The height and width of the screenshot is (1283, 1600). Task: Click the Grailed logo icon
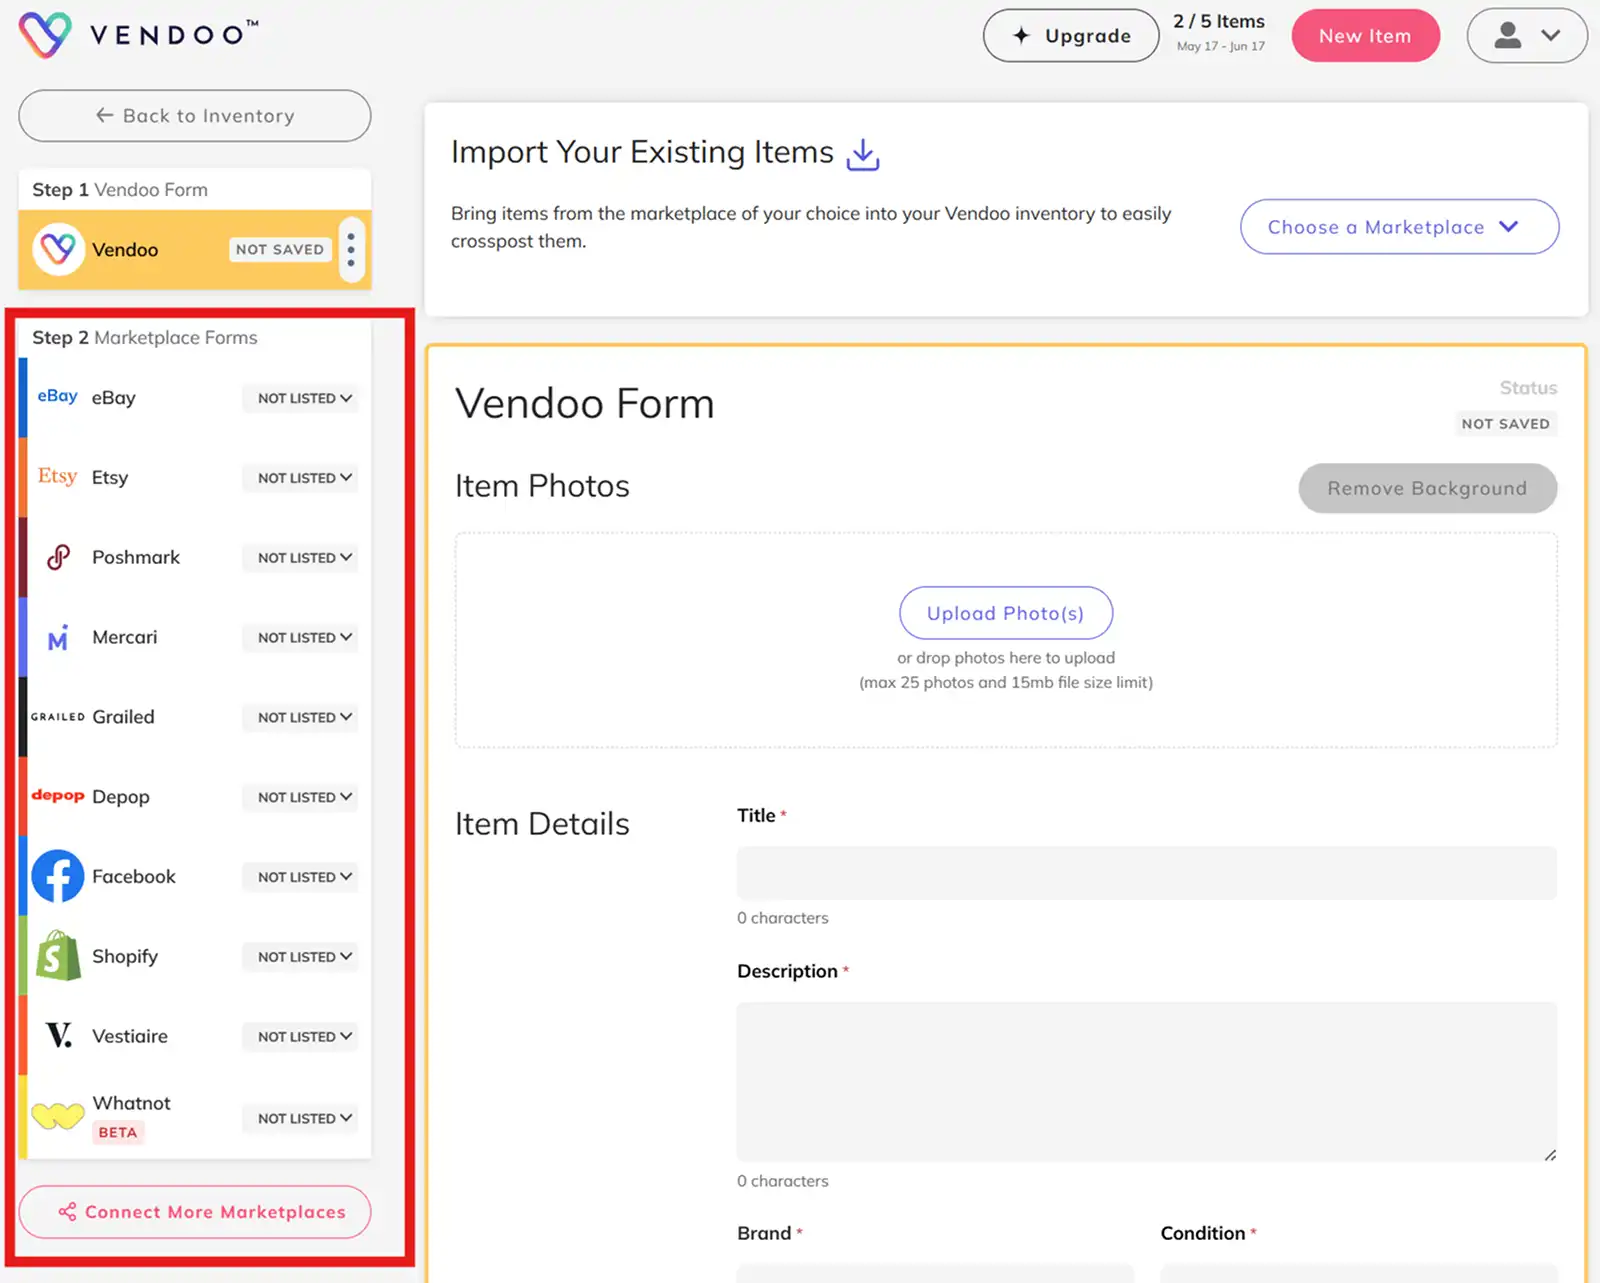(58, 717)
